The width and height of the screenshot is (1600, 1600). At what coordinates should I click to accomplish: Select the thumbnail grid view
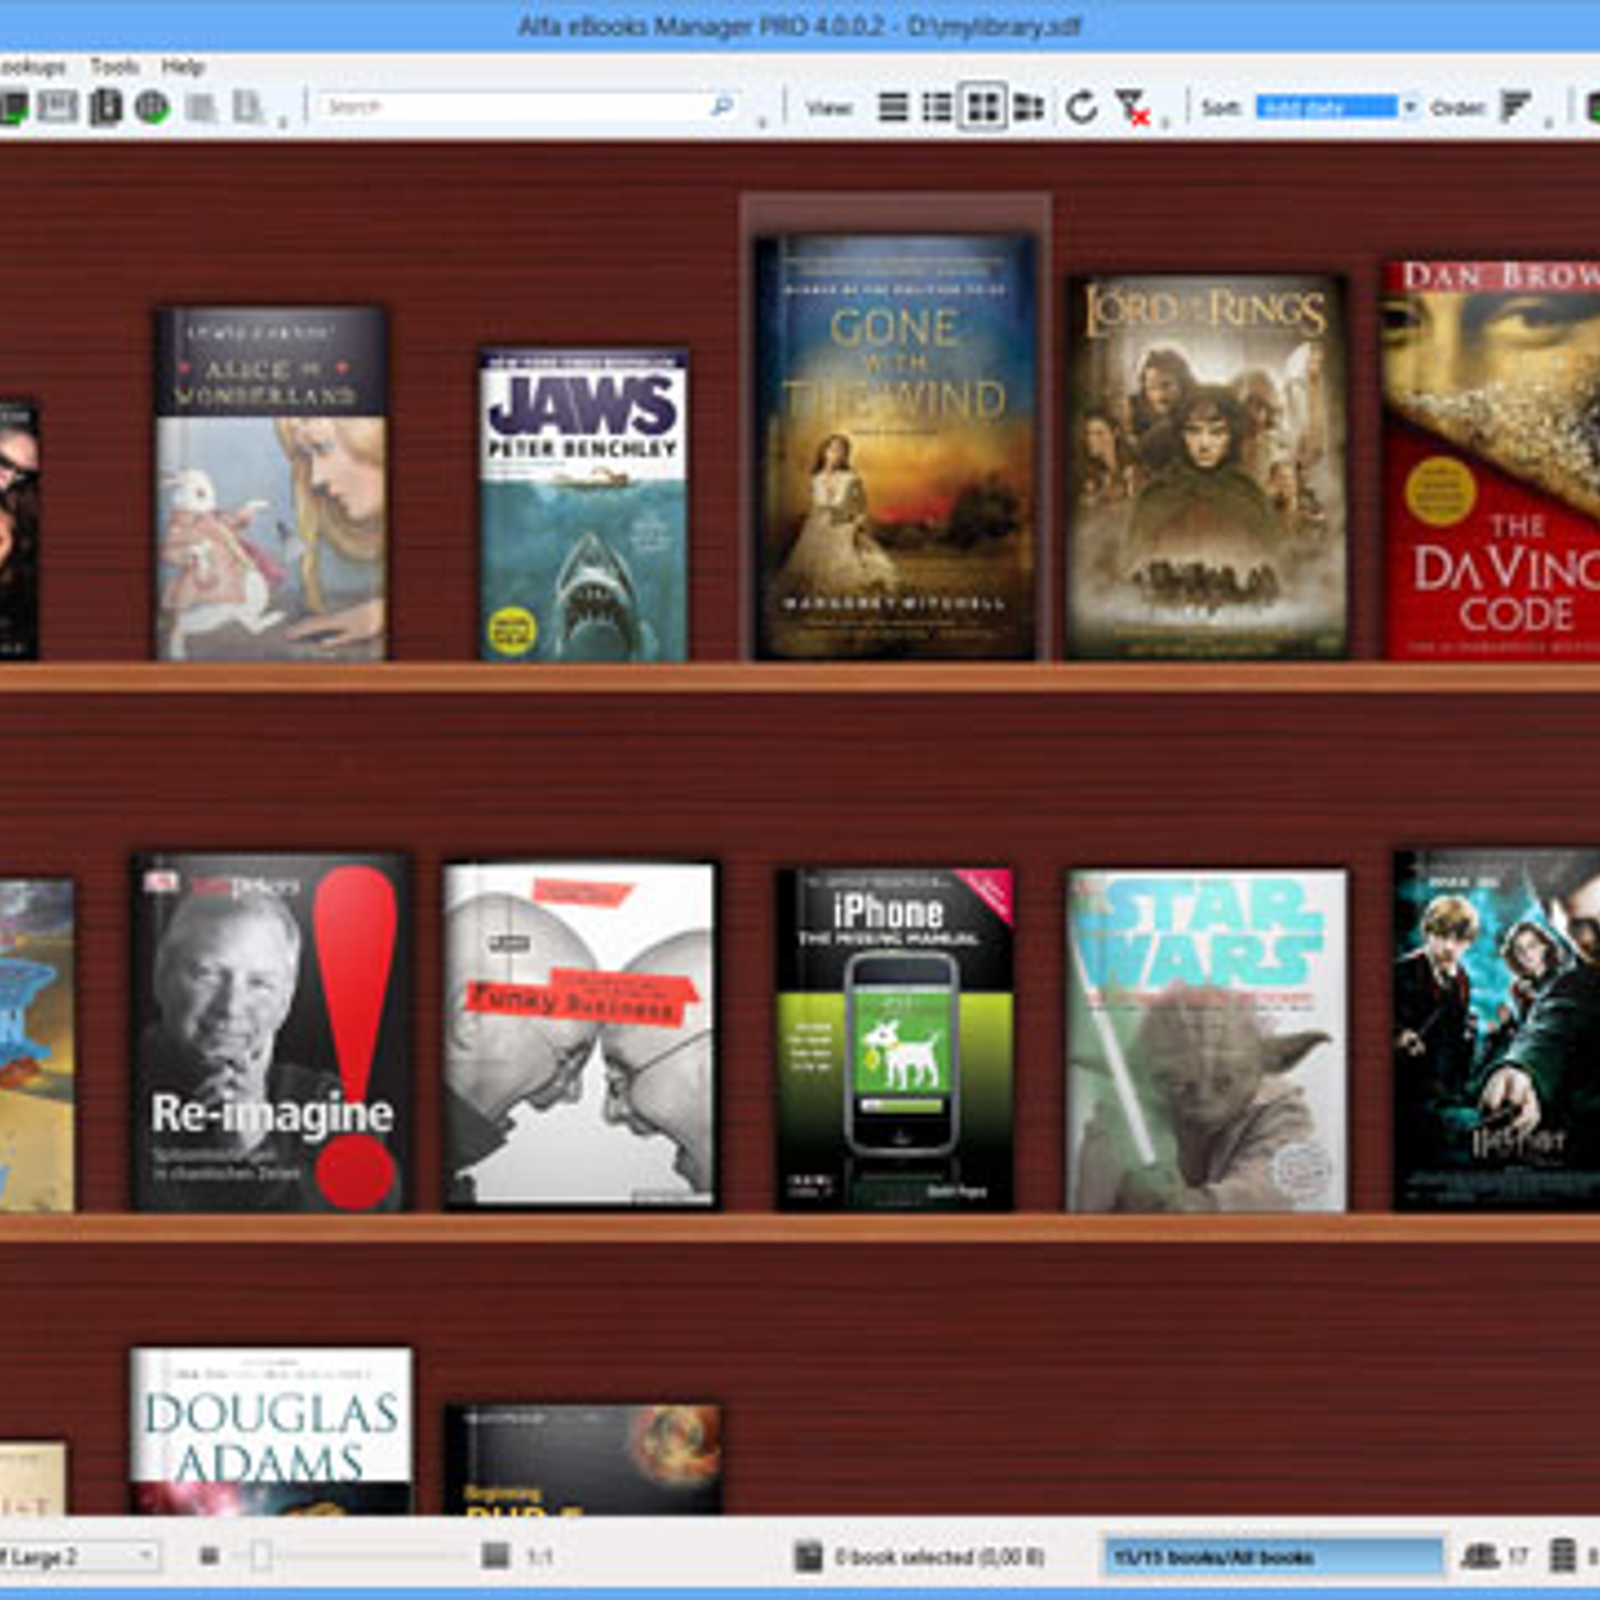(x=983, y=107)
